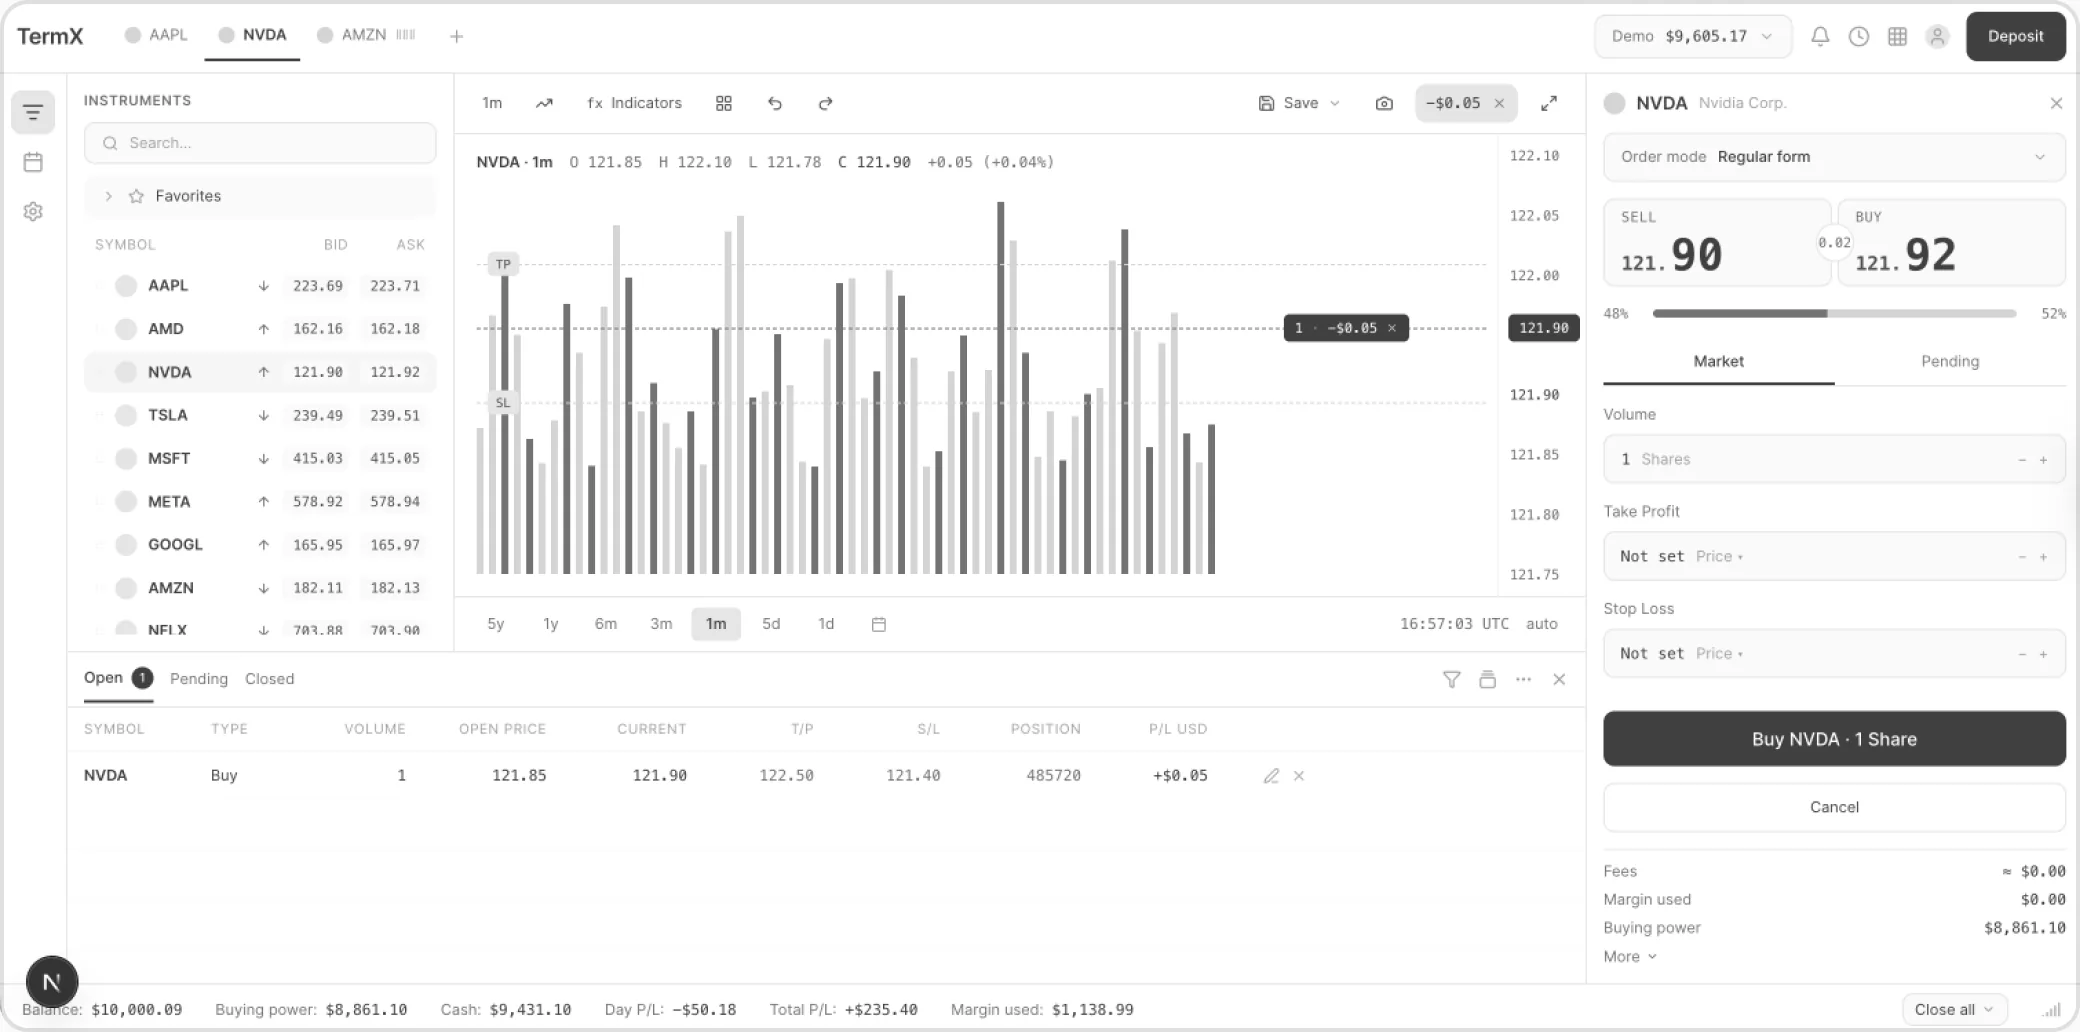
Task: Open the calendar sidebar icon
Action: tap(33, 162)
